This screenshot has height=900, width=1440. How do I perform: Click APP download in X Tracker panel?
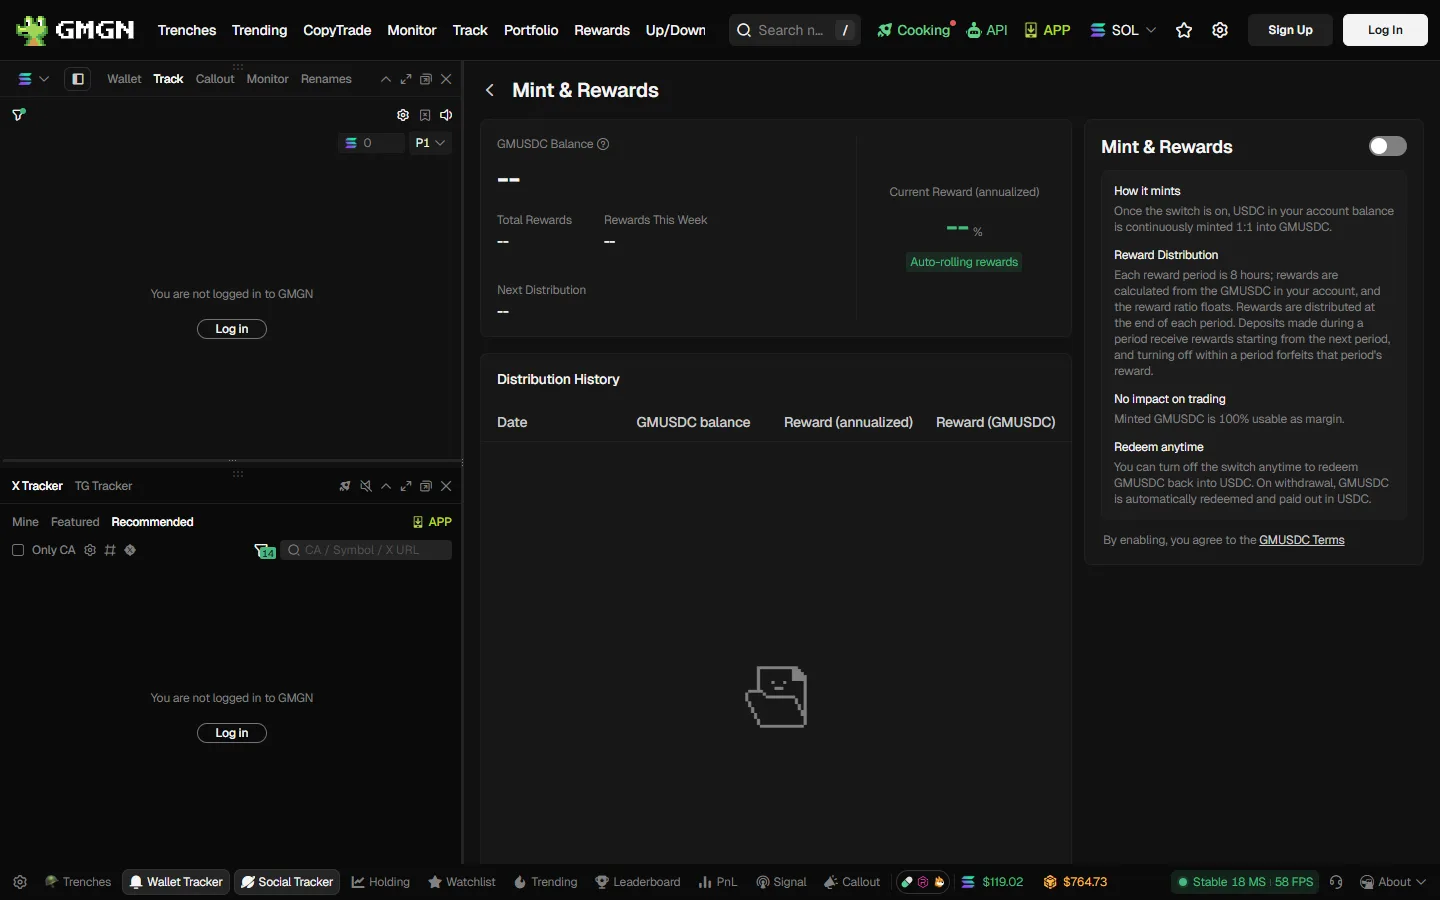[x=432, y=522]
